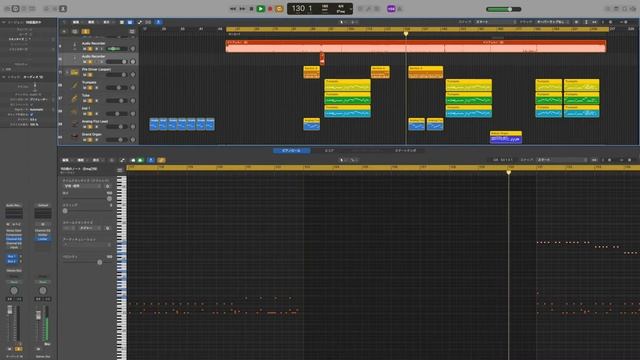Screen dimensions: 640x360
Task: Collapse the Region inspector disclosure triangle
Action: pyautogui.click(x=4, y=22)
